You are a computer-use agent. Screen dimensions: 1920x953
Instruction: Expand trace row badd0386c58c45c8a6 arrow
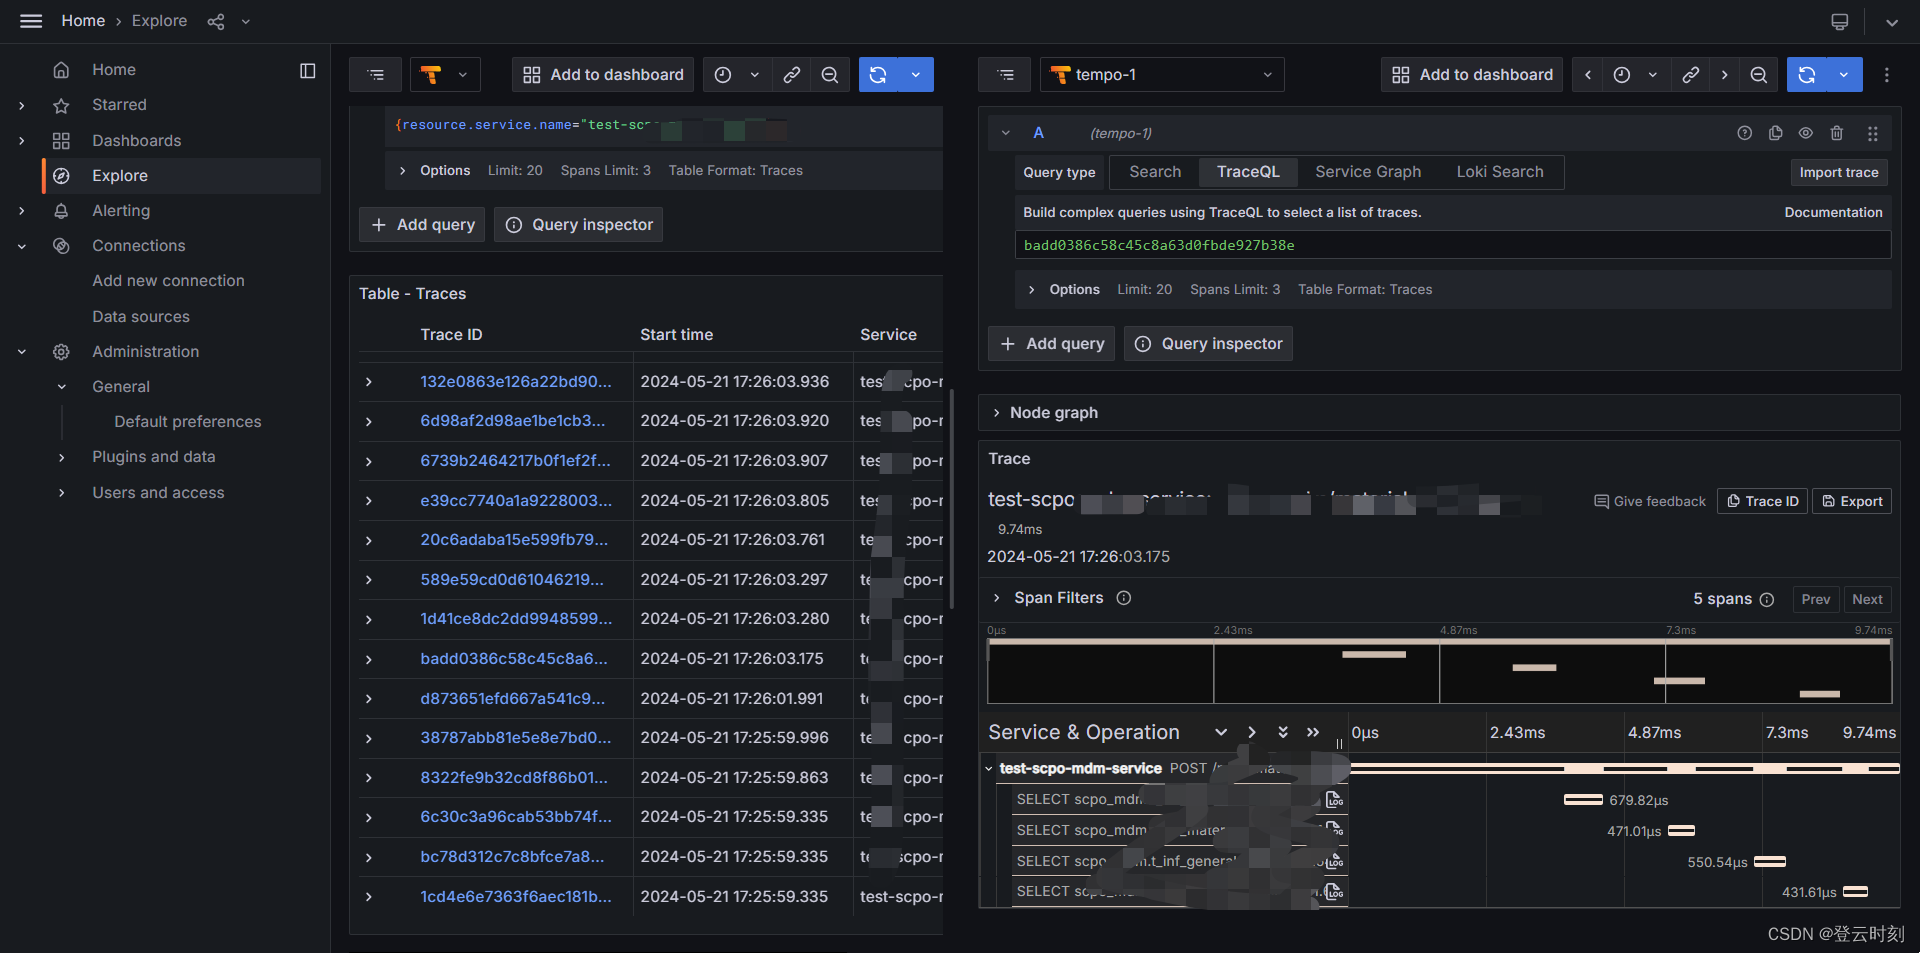368,658
